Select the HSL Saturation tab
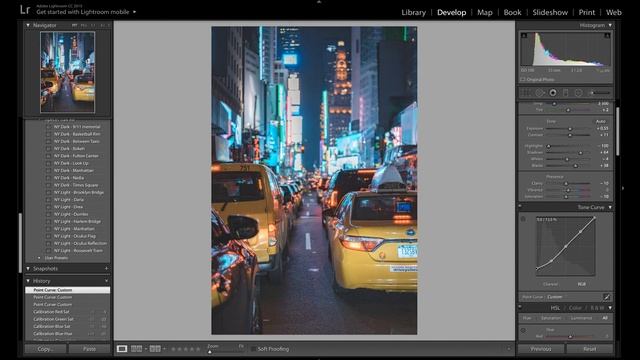Viewport: 640px width, 360px height. click(x=551, y=318)
